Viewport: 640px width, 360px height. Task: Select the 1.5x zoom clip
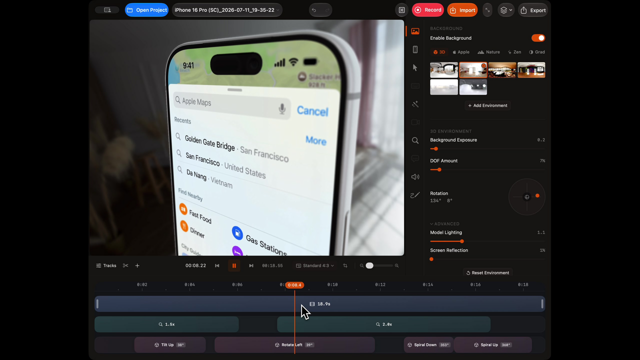[x=167, y=324]
